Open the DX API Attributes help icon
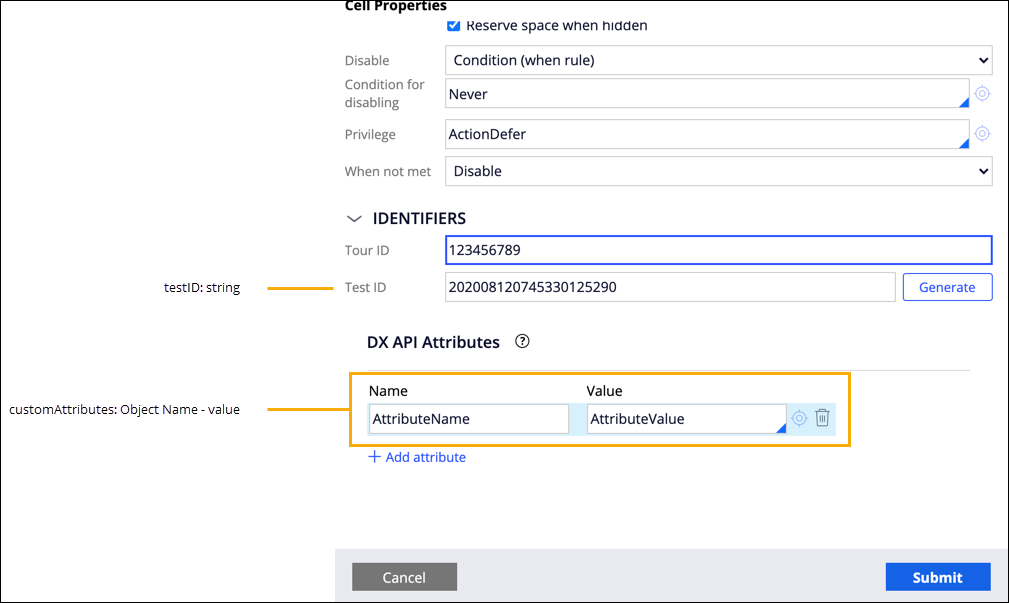Screen dimensions: 1009x603 [522, 341]
